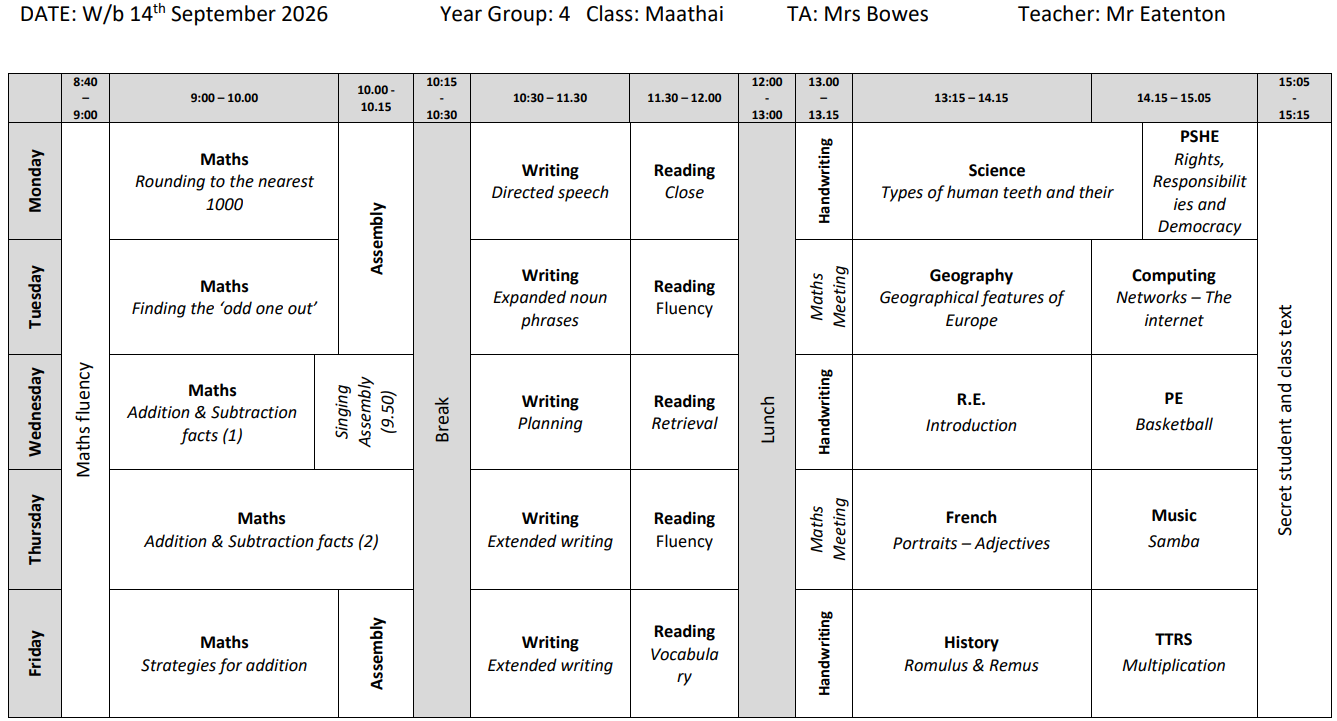
Task: Select the Thursday French Portraits cell
Action: click(x=972, y=529)
